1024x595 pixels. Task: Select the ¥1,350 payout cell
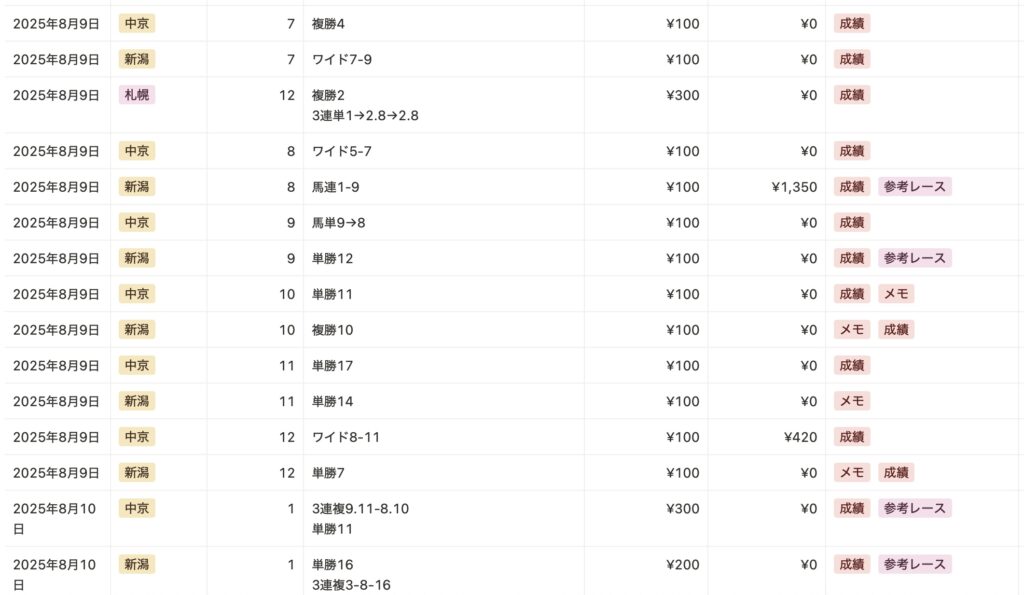(793, 187)
